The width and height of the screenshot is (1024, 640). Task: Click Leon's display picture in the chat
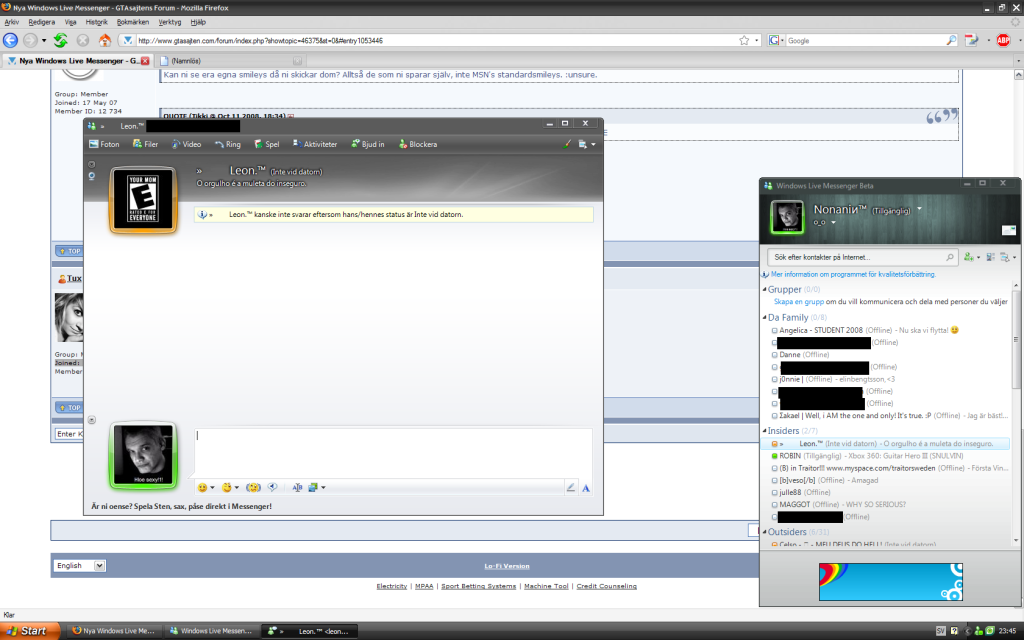[143, 200]
